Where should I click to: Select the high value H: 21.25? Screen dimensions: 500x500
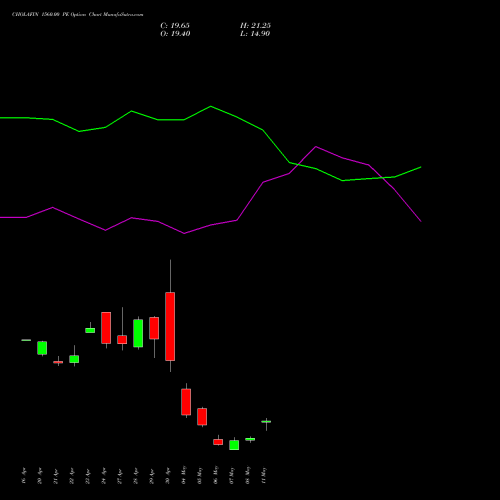point(255,26)
